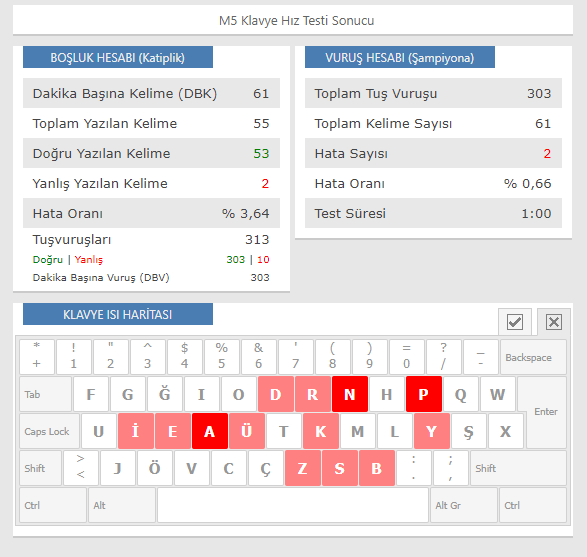Click the KLAVYE ISI HARİTASI header
Screen dimensions: 587x557
click(x=118, y=314)
